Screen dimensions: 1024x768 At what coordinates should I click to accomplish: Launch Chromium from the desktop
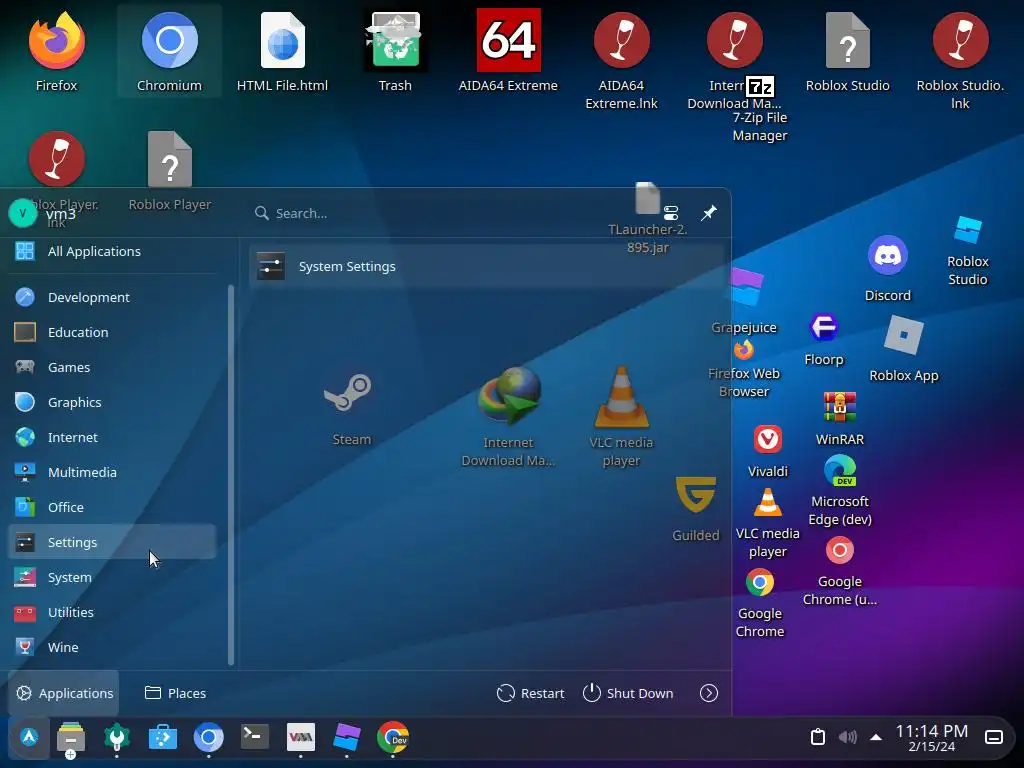(x=169, y=41)
